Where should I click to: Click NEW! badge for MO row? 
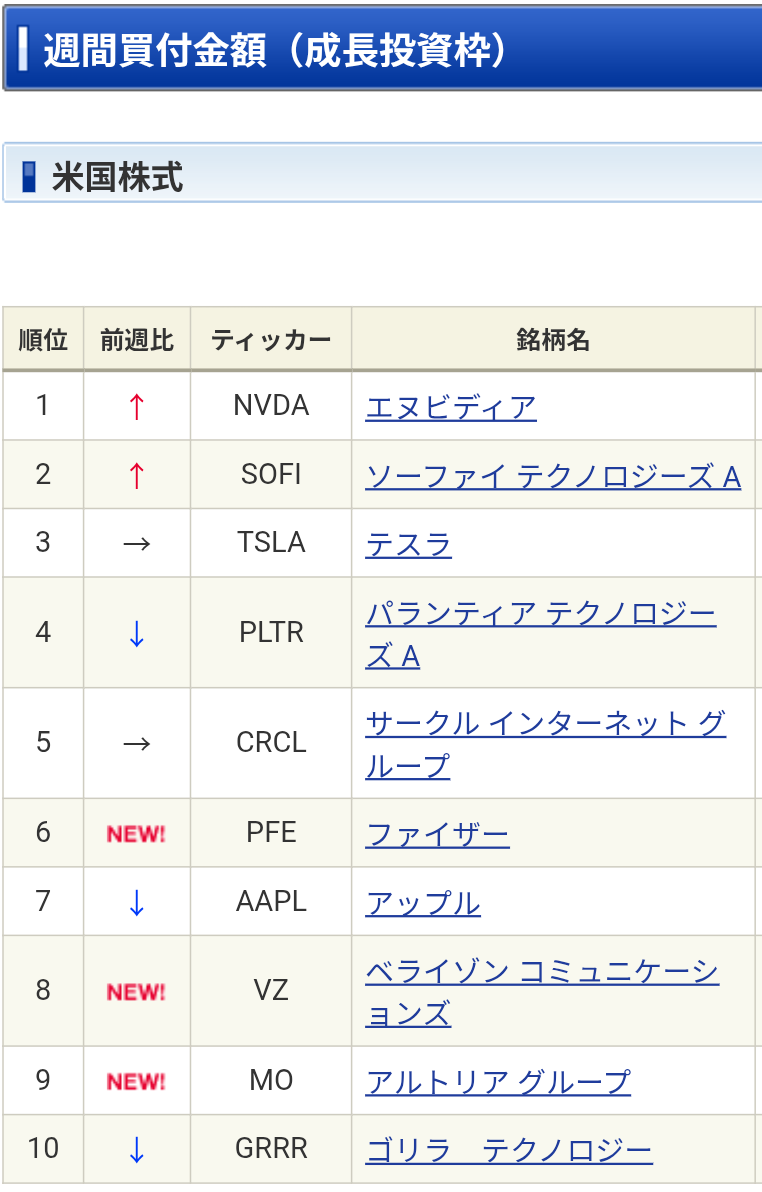(136, 1082)
